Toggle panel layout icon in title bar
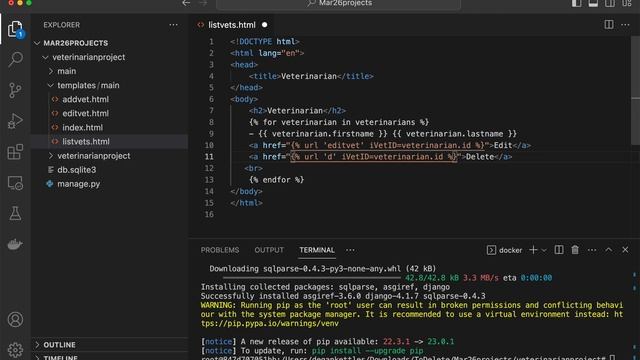 tap(593, 3)
